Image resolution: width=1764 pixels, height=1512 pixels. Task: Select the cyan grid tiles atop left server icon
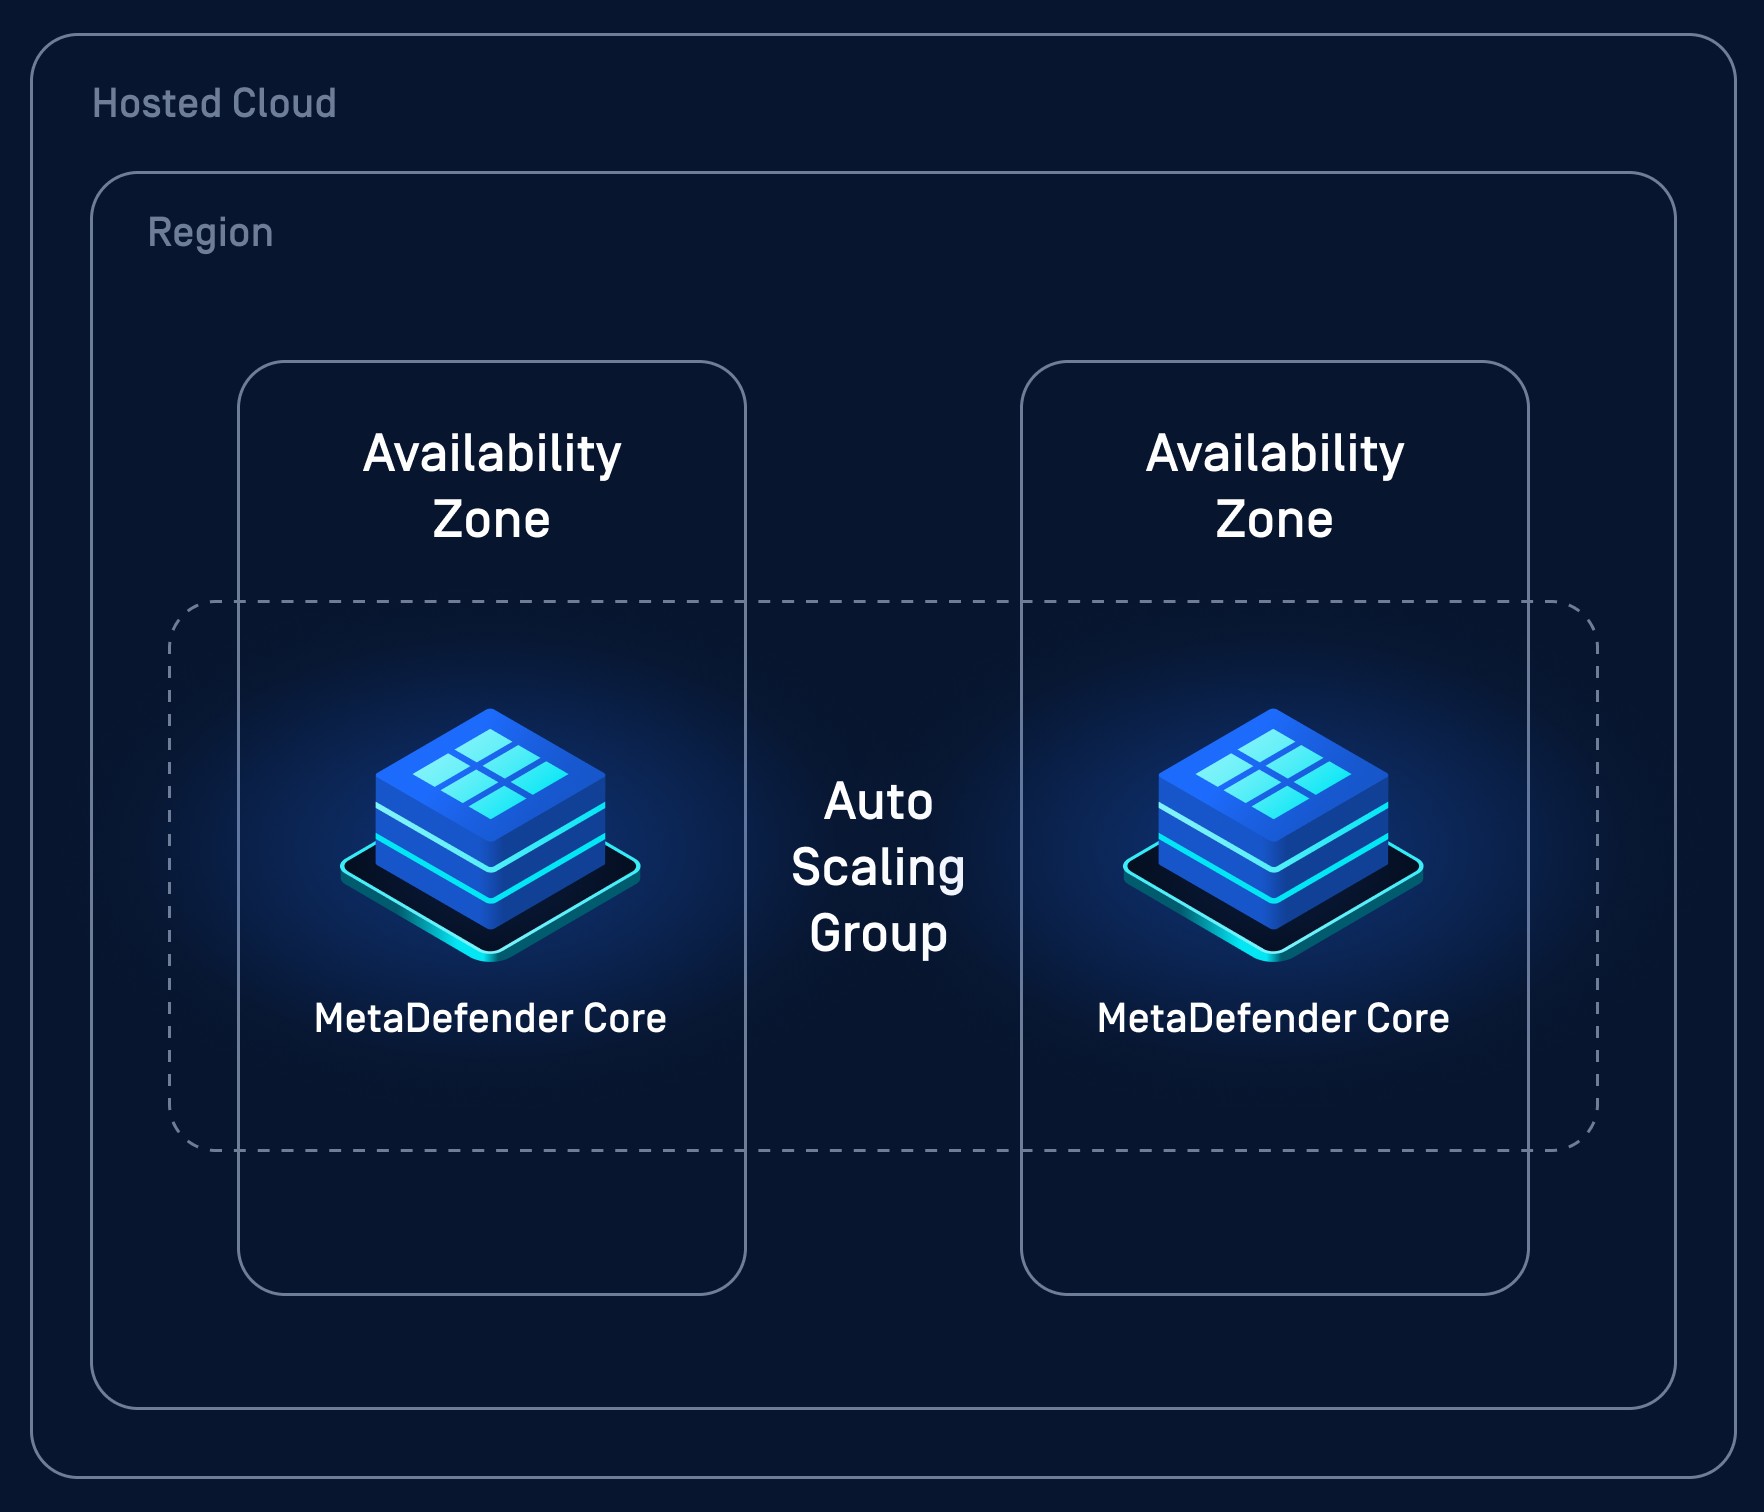pos(490,772)
